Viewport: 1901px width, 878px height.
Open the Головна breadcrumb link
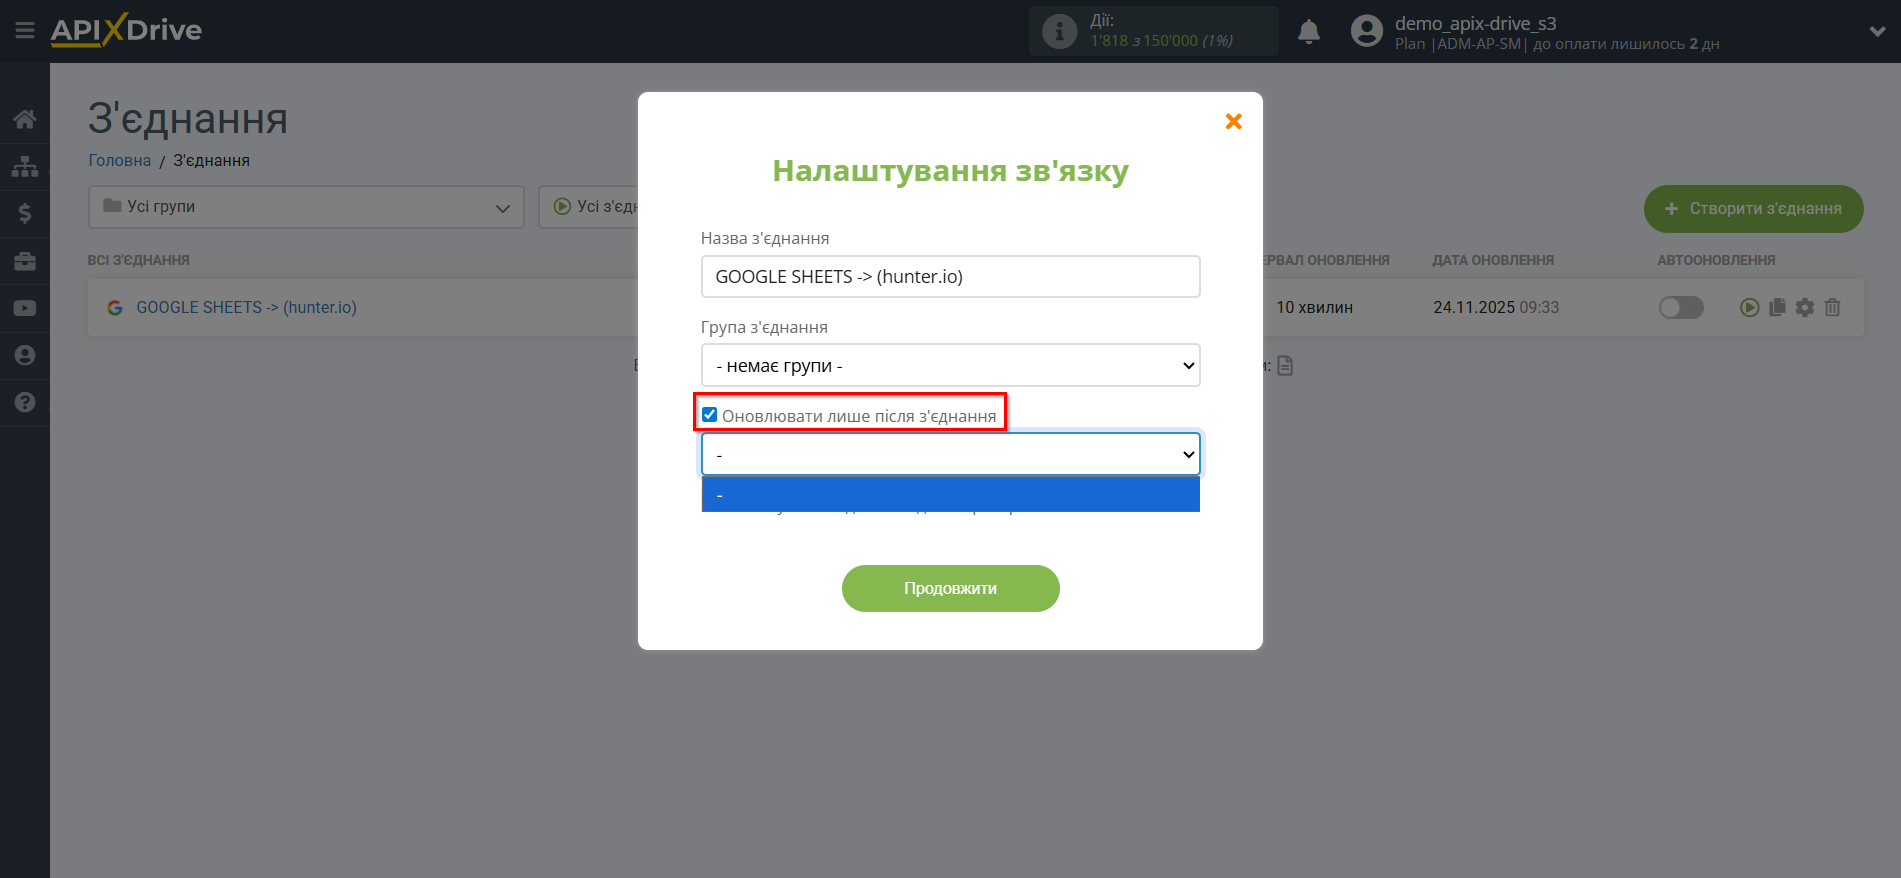tap(119, 160)
